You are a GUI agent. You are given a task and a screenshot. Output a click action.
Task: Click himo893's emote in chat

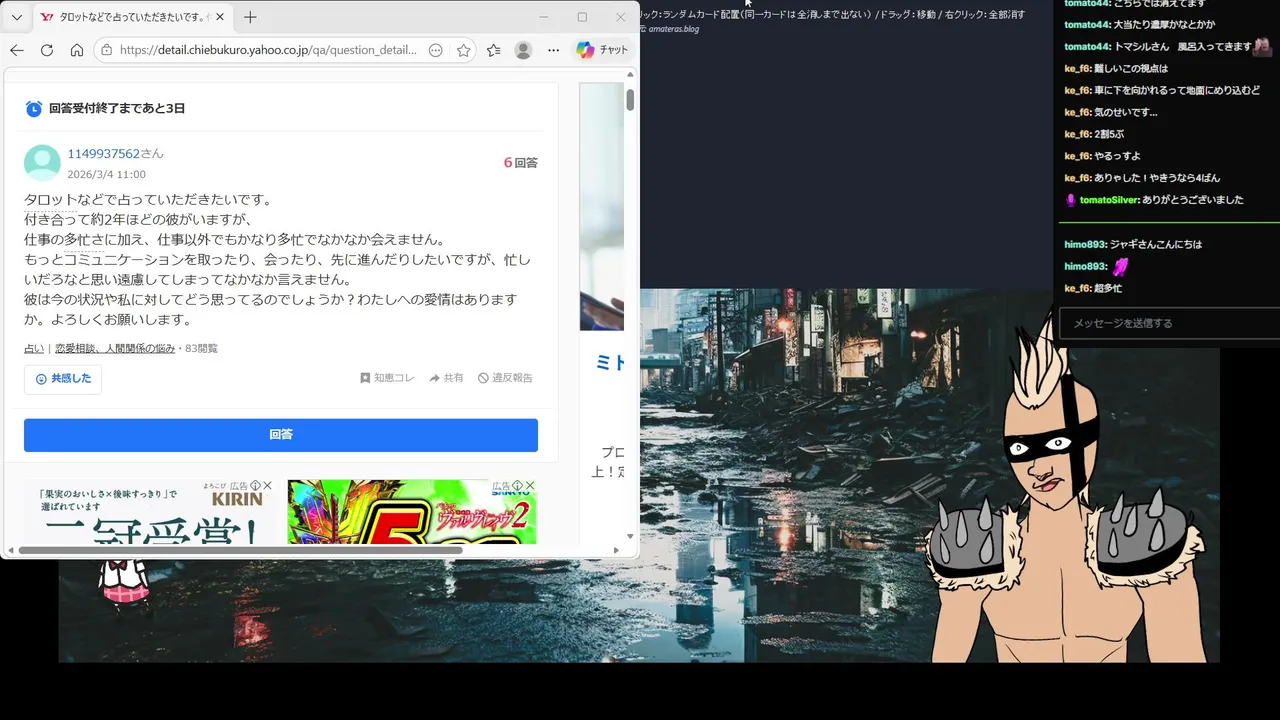pos(1122,266)
